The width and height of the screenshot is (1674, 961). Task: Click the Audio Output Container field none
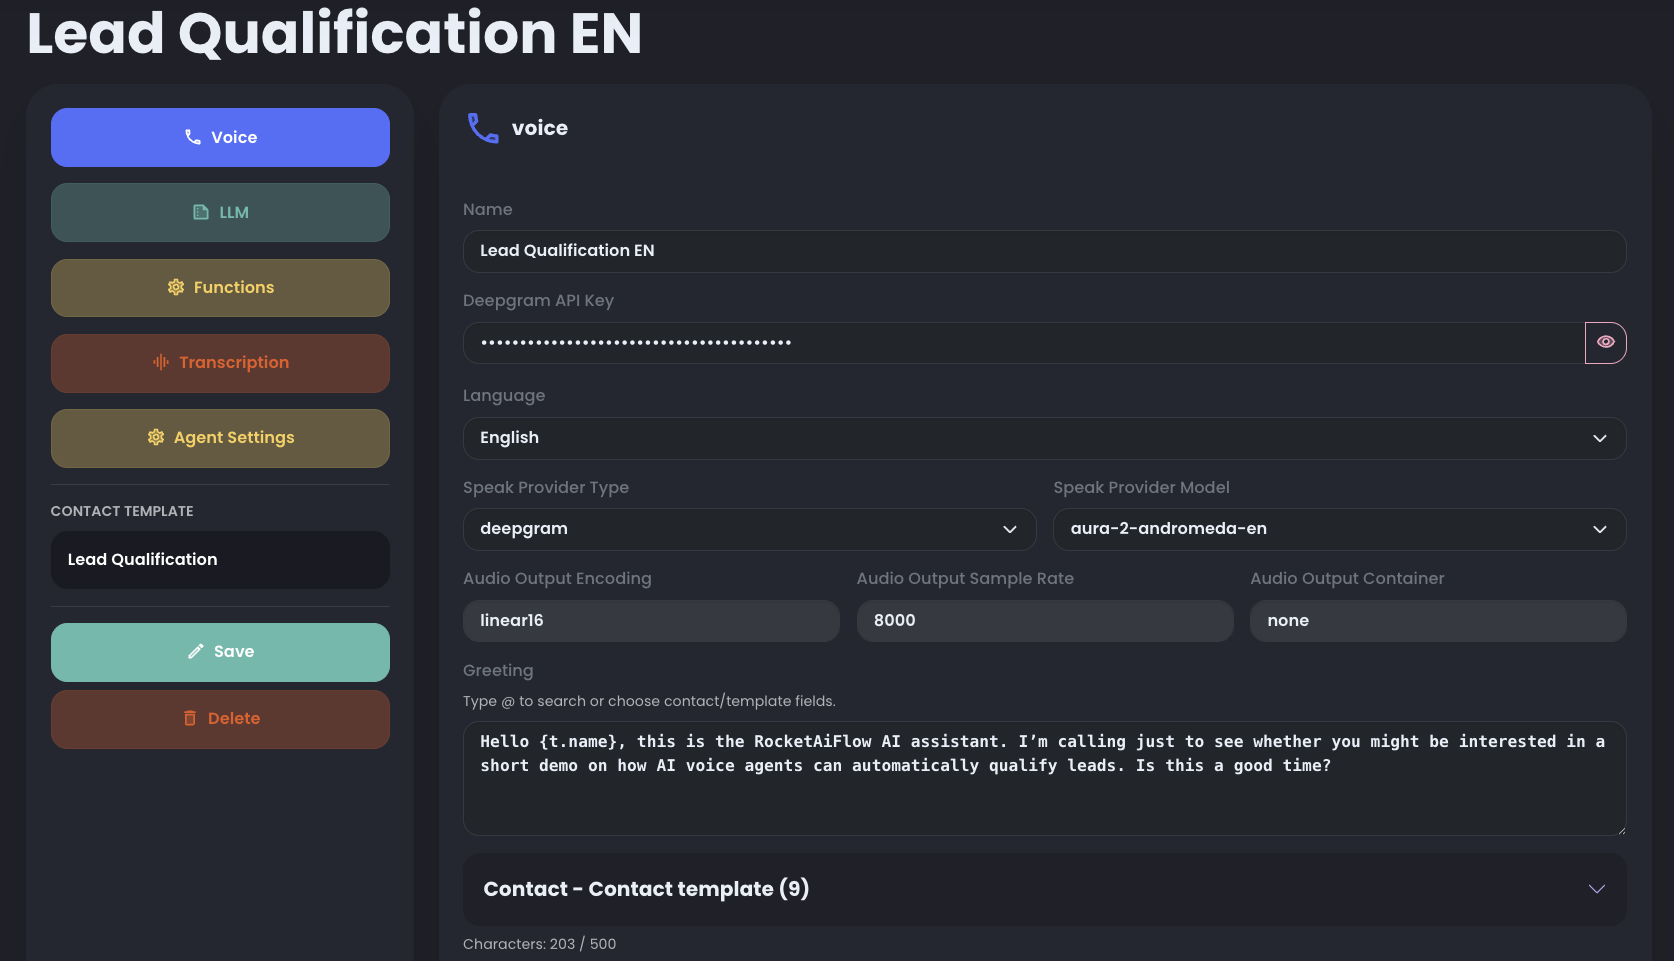[1438, 621]
